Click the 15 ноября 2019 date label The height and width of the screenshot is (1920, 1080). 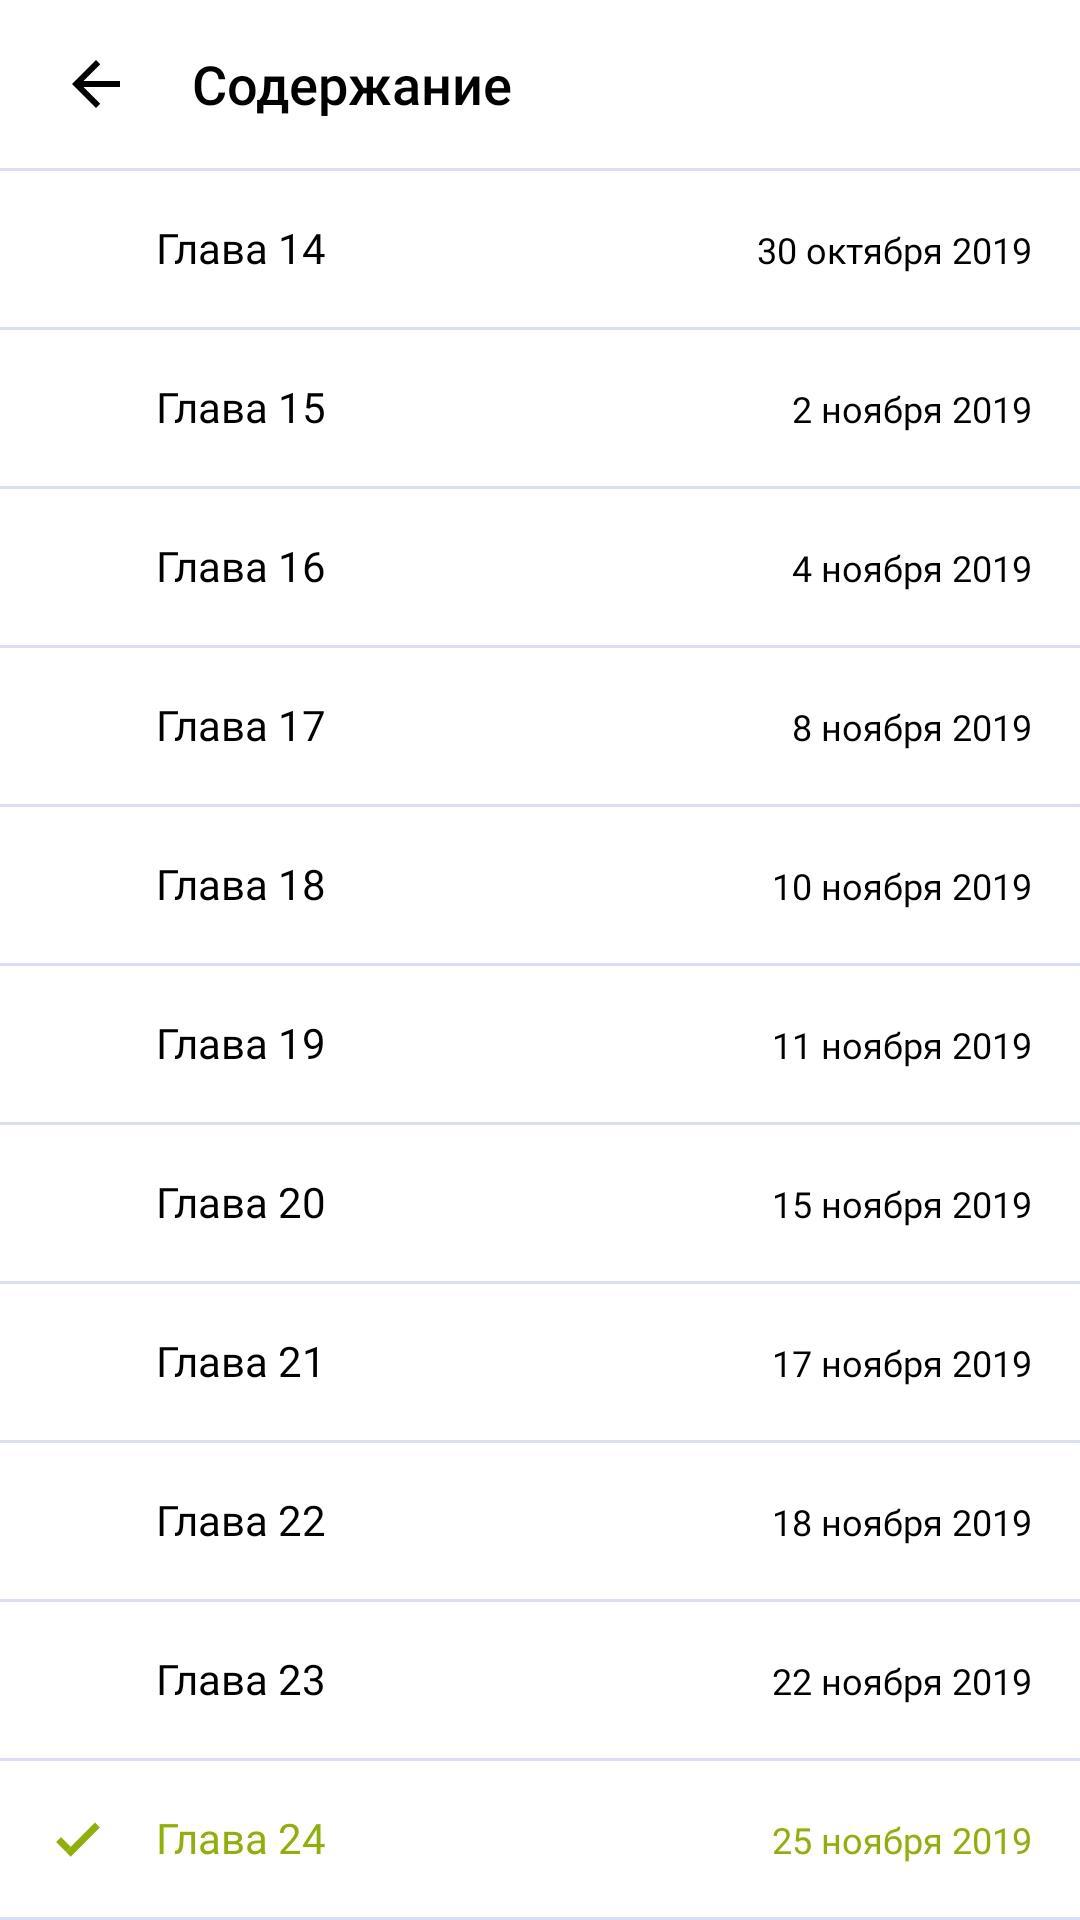(901, 1206)
